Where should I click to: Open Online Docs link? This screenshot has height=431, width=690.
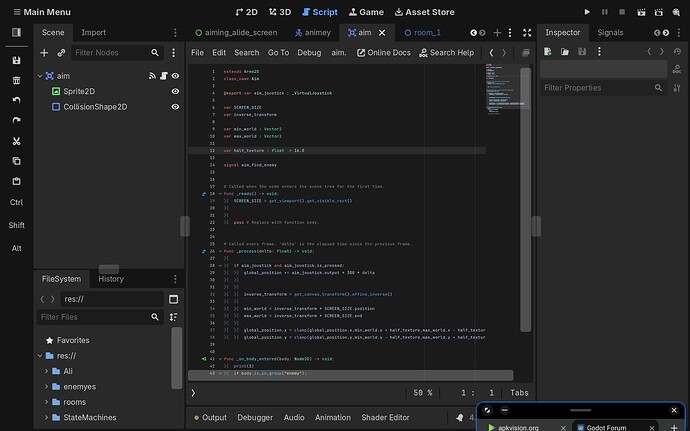coord(384,52)
